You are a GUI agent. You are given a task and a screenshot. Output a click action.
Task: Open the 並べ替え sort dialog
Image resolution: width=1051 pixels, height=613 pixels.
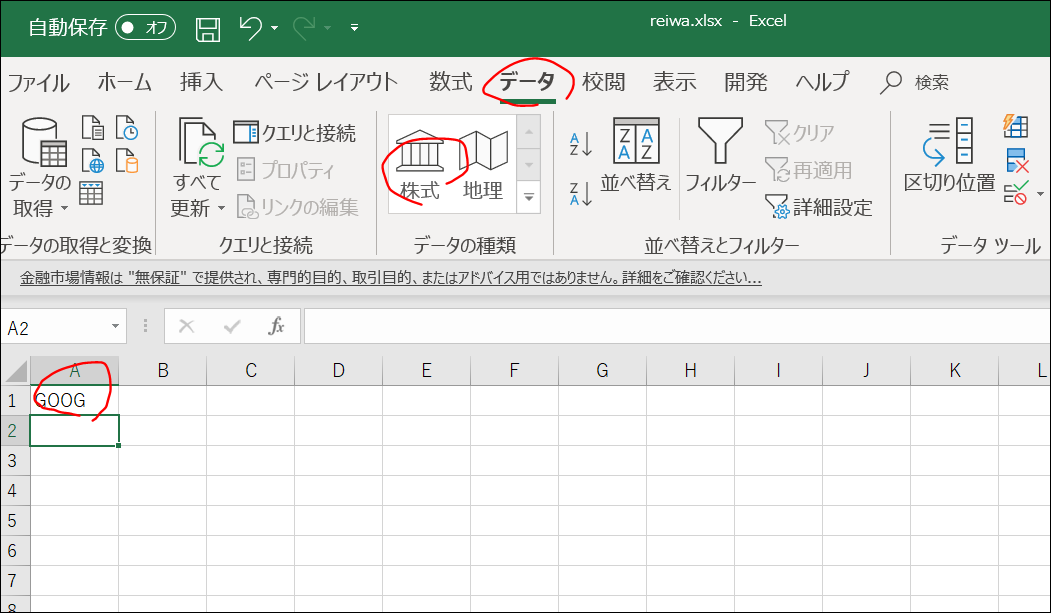pos(636,155)
